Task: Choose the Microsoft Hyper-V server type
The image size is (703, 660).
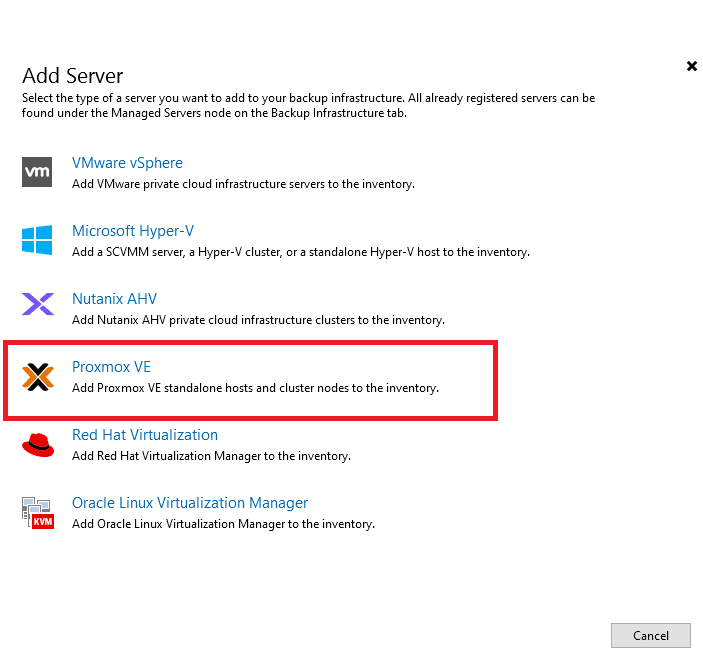Action: [133, 231]
